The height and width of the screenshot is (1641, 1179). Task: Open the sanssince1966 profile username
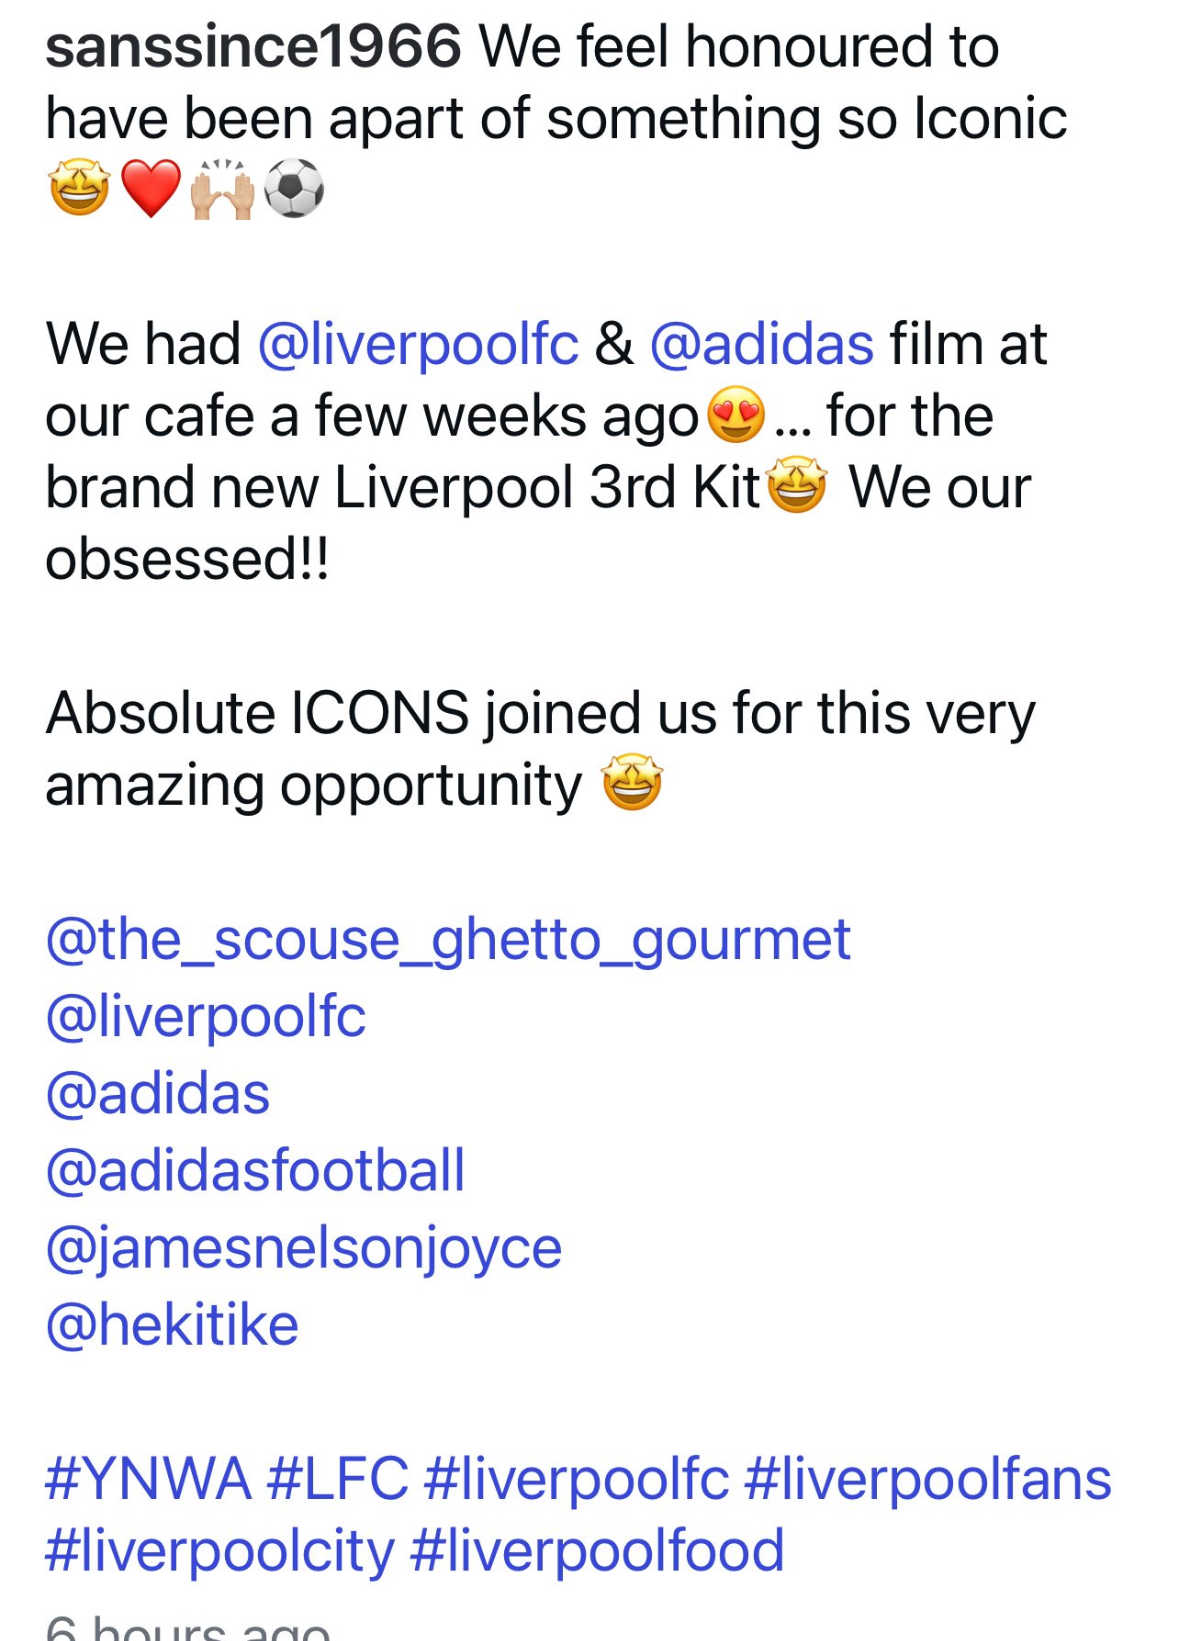(253, 47)
